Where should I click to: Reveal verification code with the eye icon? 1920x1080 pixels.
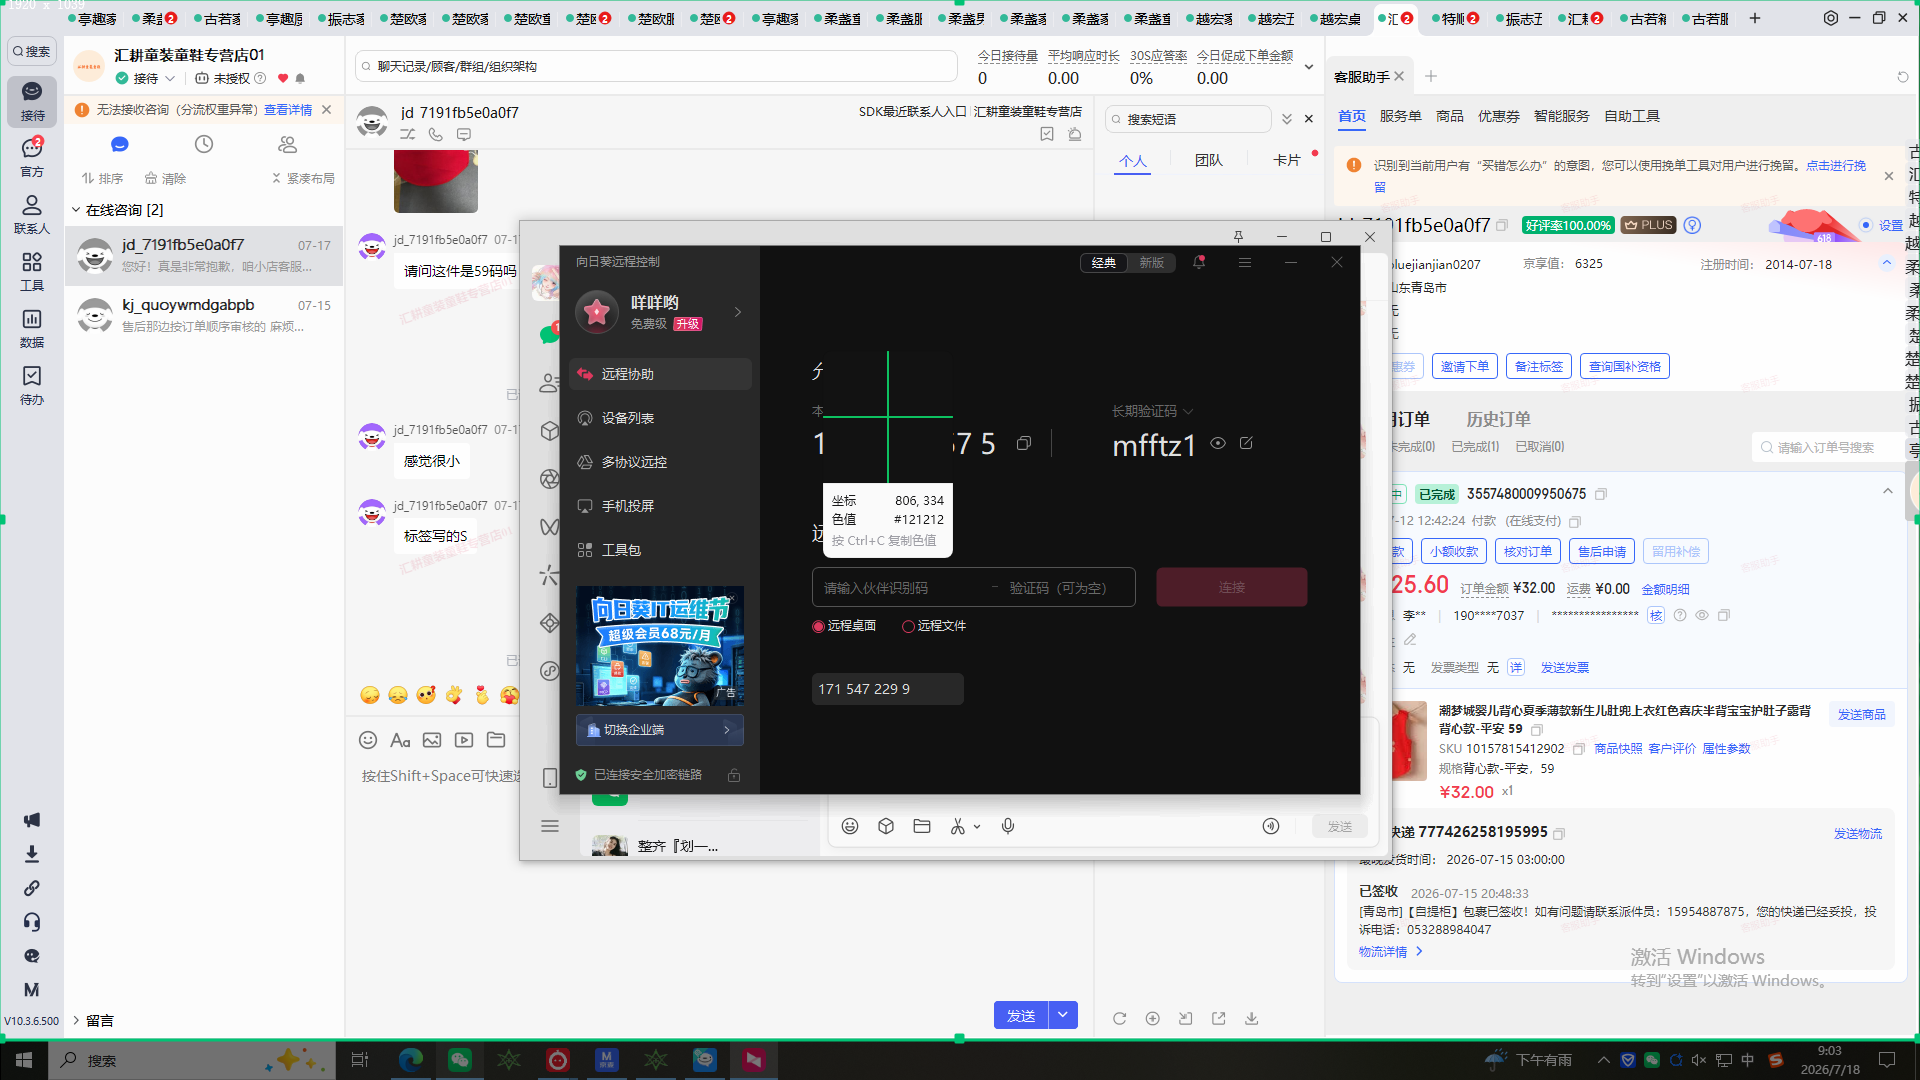(1218, 443)
